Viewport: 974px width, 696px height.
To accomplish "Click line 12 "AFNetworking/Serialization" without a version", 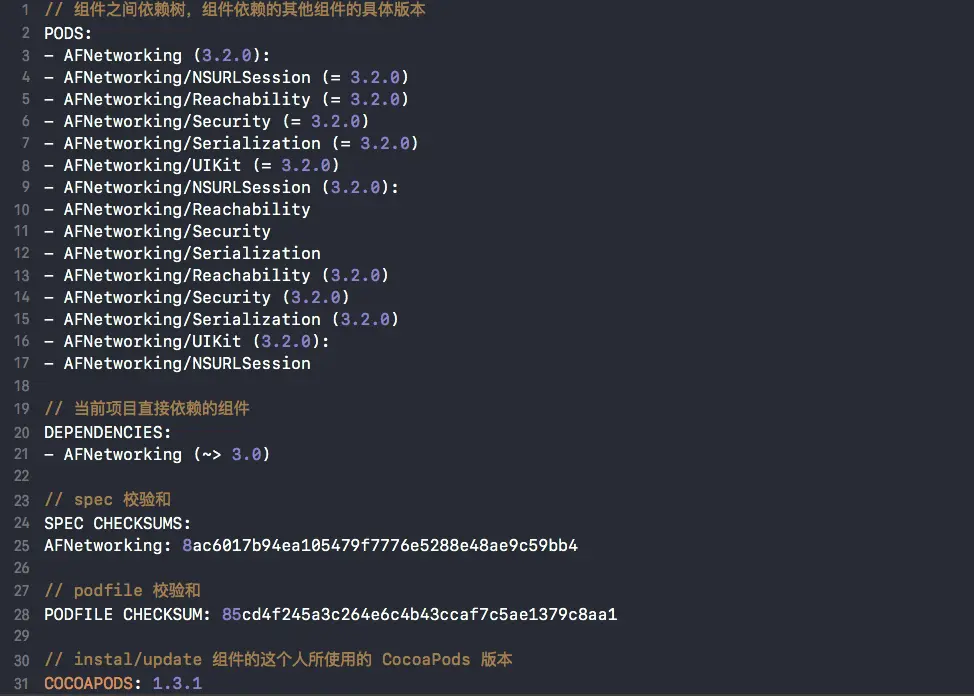I will pyautogui.click(x=182, y=254).
